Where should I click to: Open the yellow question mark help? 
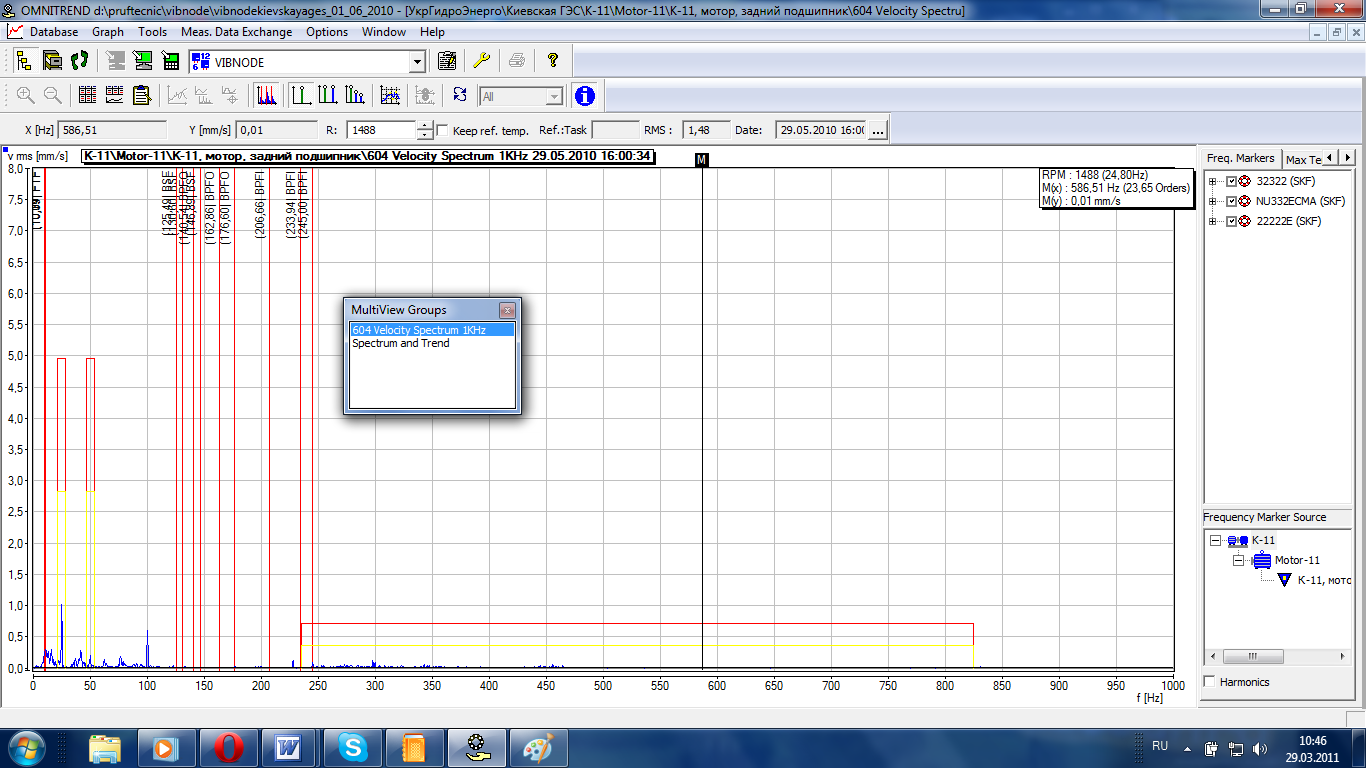point(552,61)
